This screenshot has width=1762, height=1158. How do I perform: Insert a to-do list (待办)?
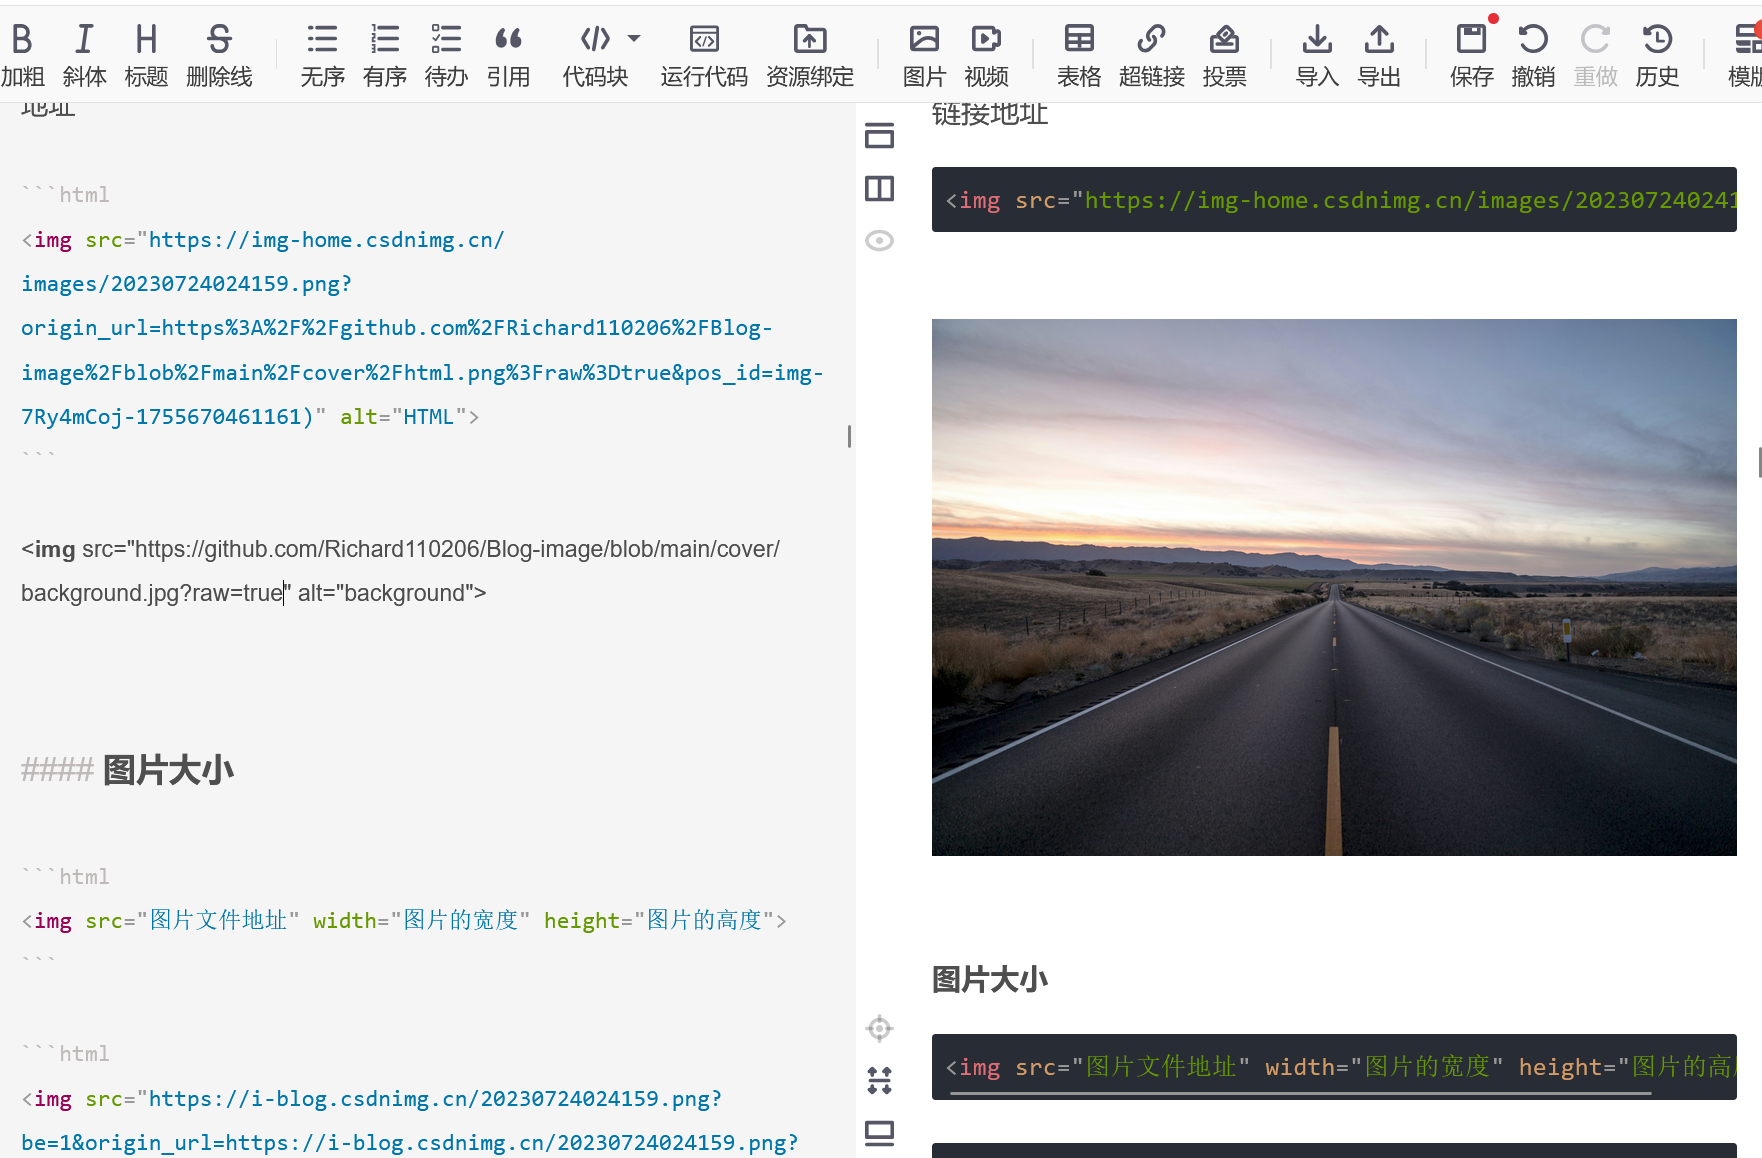(x=446, y=55)
